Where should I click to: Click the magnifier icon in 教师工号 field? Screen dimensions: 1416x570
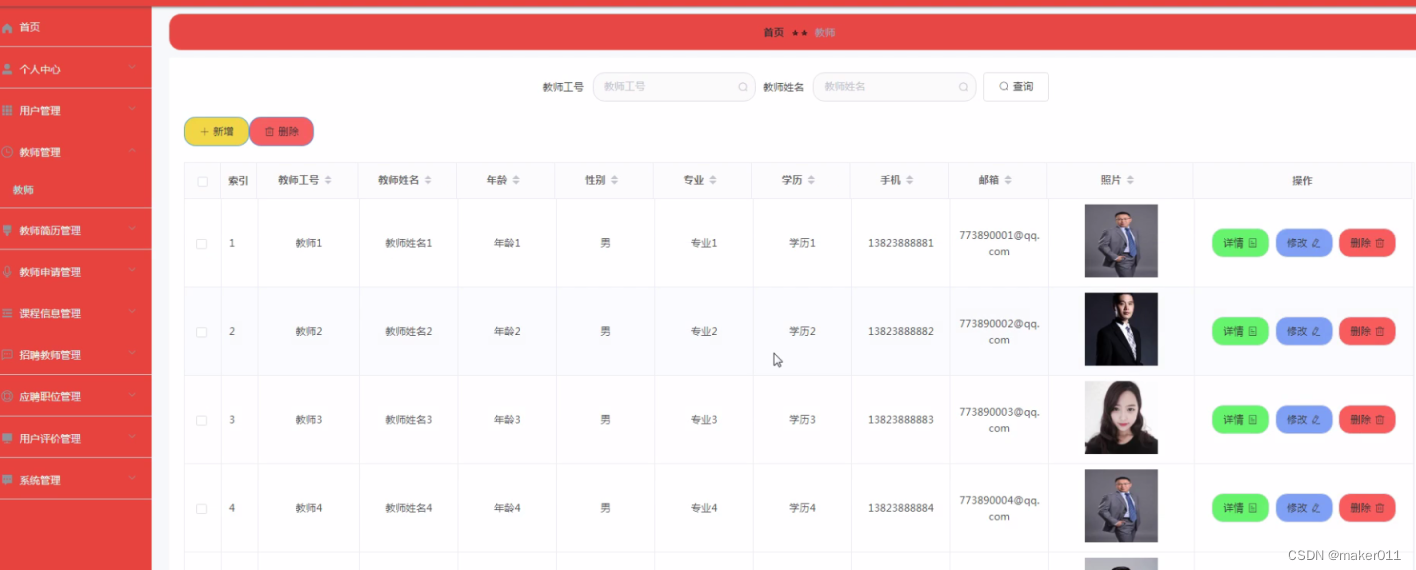click(743, 87)
